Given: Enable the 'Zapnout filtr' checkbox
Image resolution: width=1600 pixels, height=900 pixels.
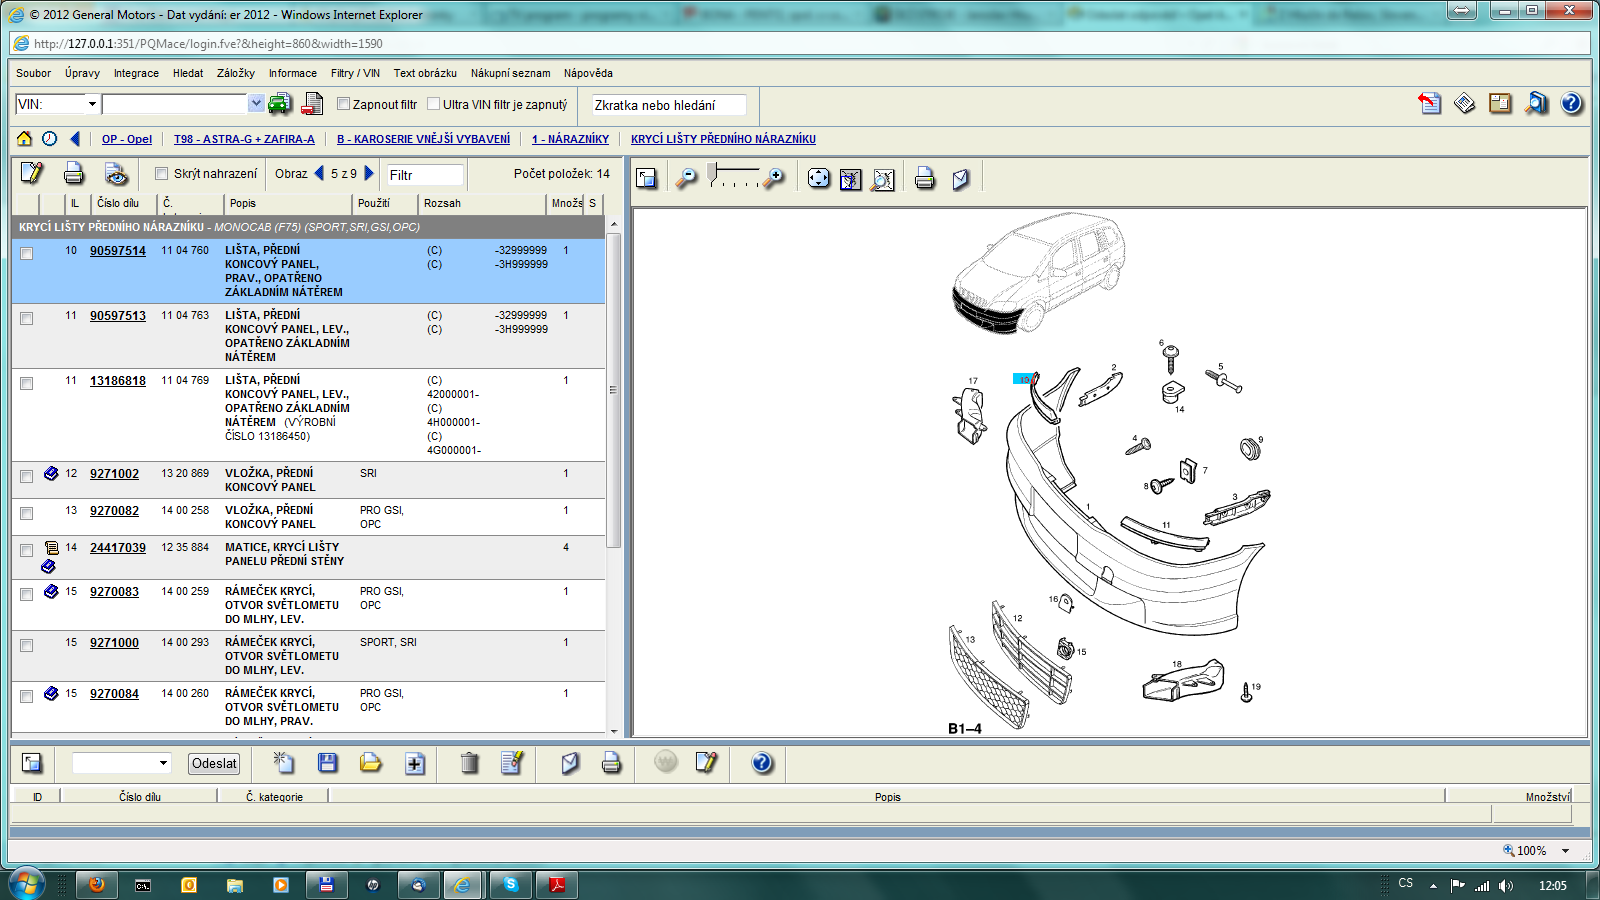Looking at the screenshot, I should click(344, 104).
